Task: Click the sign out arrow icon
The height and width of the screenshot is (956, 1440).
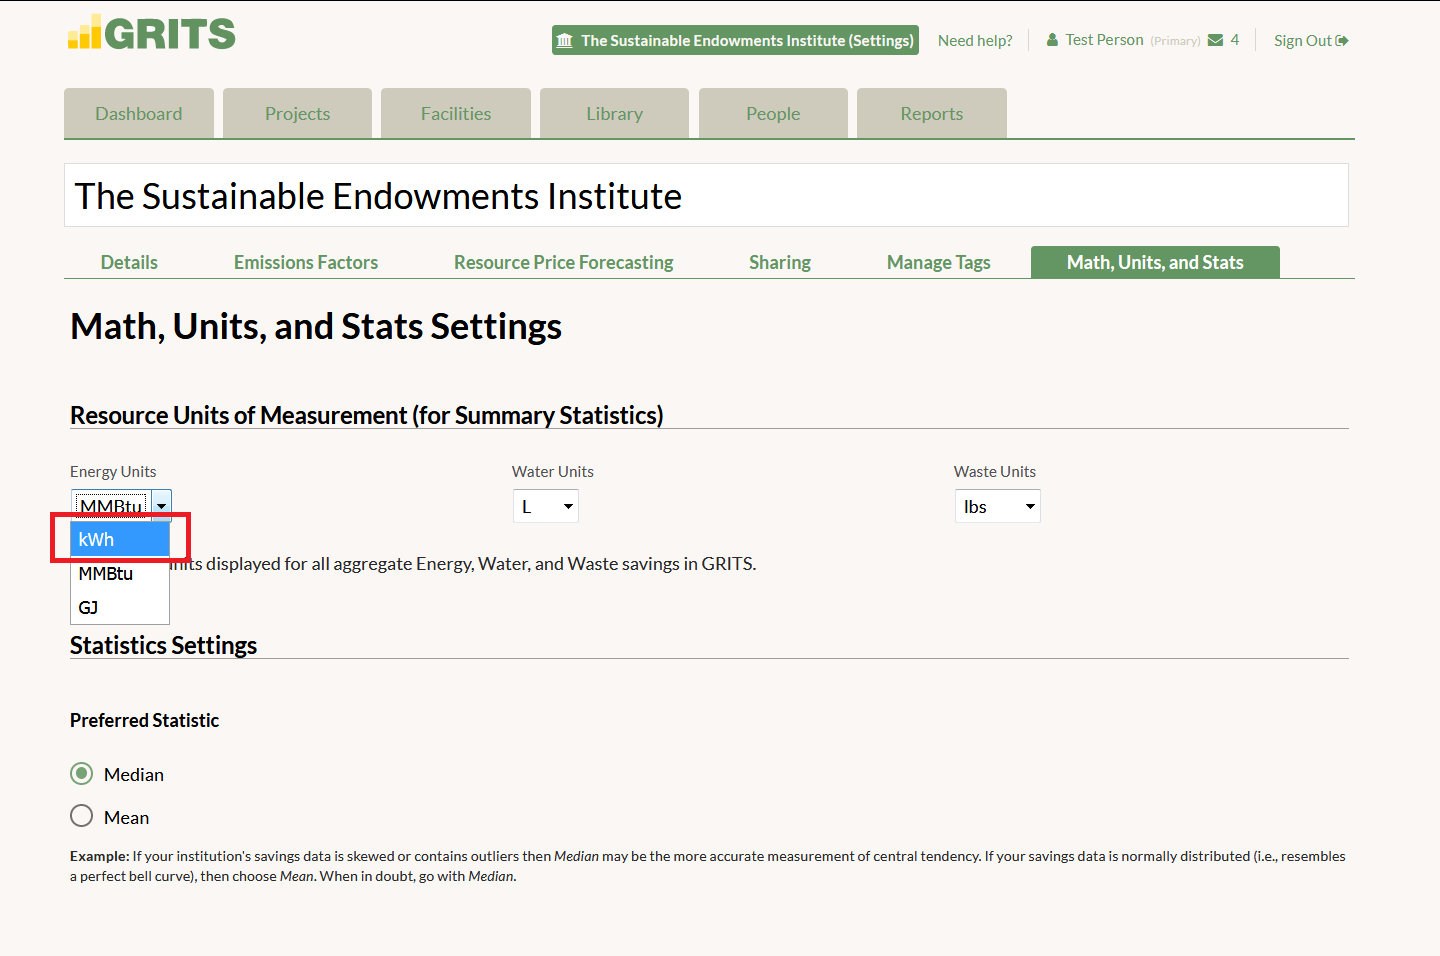Action: click(x=1342, y=40)
